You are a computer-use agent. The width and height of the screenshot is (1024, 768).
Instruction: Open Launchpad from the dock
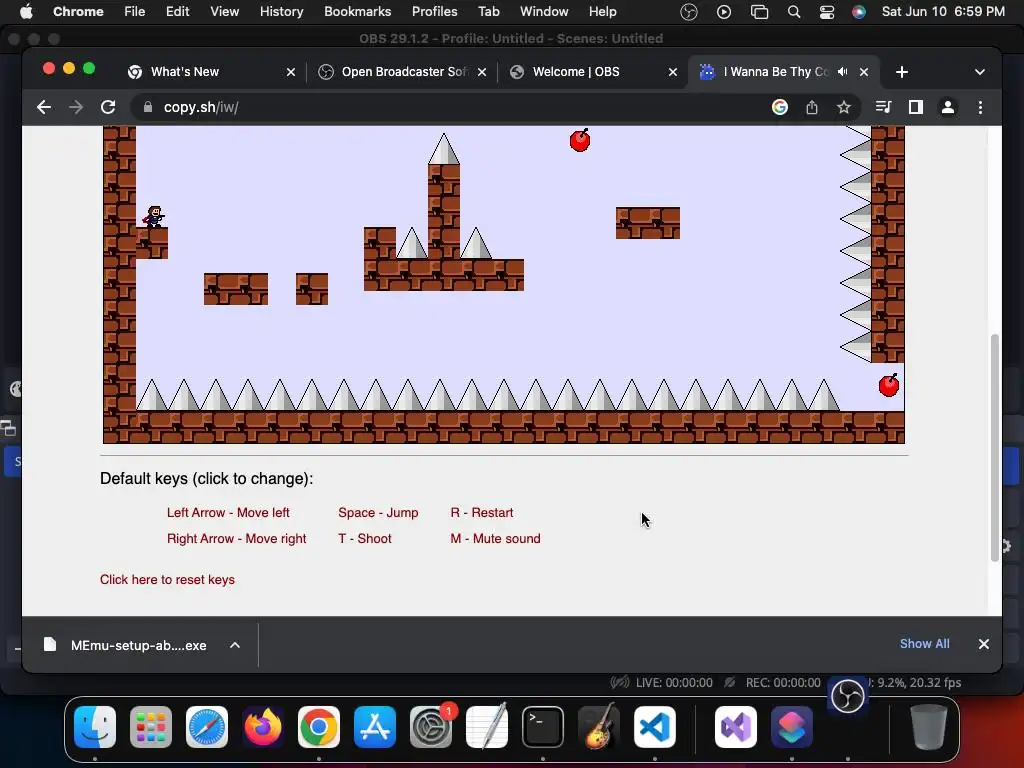pos(151,727)
